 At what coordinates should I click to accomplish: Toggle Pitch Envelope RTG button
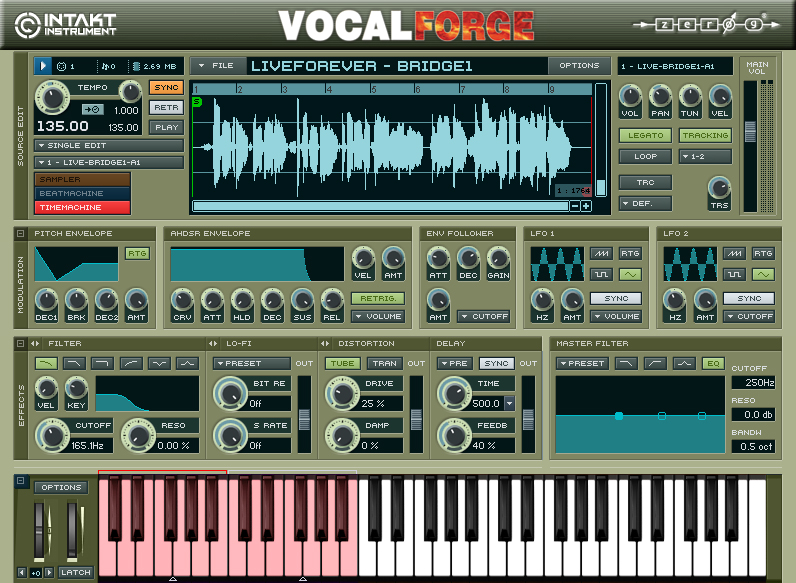(137, 253)
